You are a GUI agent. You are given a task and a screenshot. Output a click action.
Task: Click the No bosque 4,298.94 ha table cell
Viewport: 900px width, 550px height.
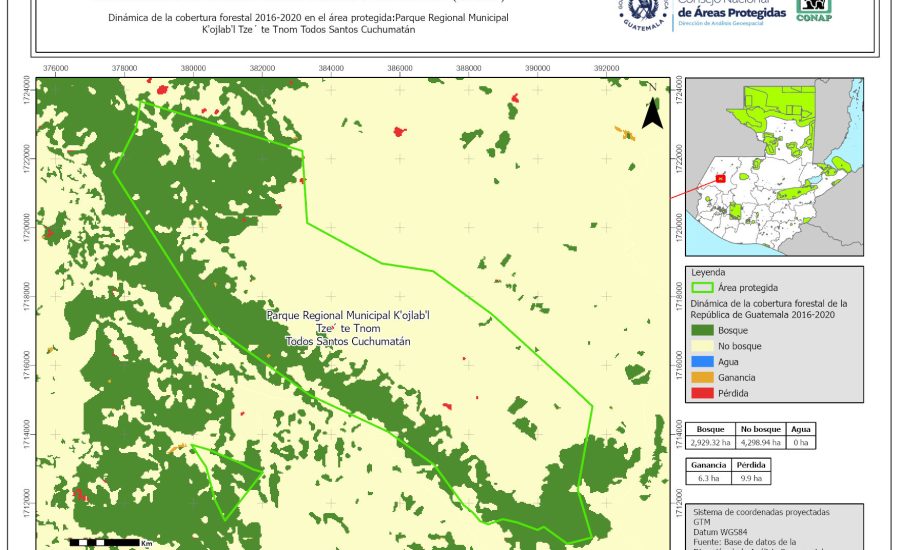pos(763,441)
